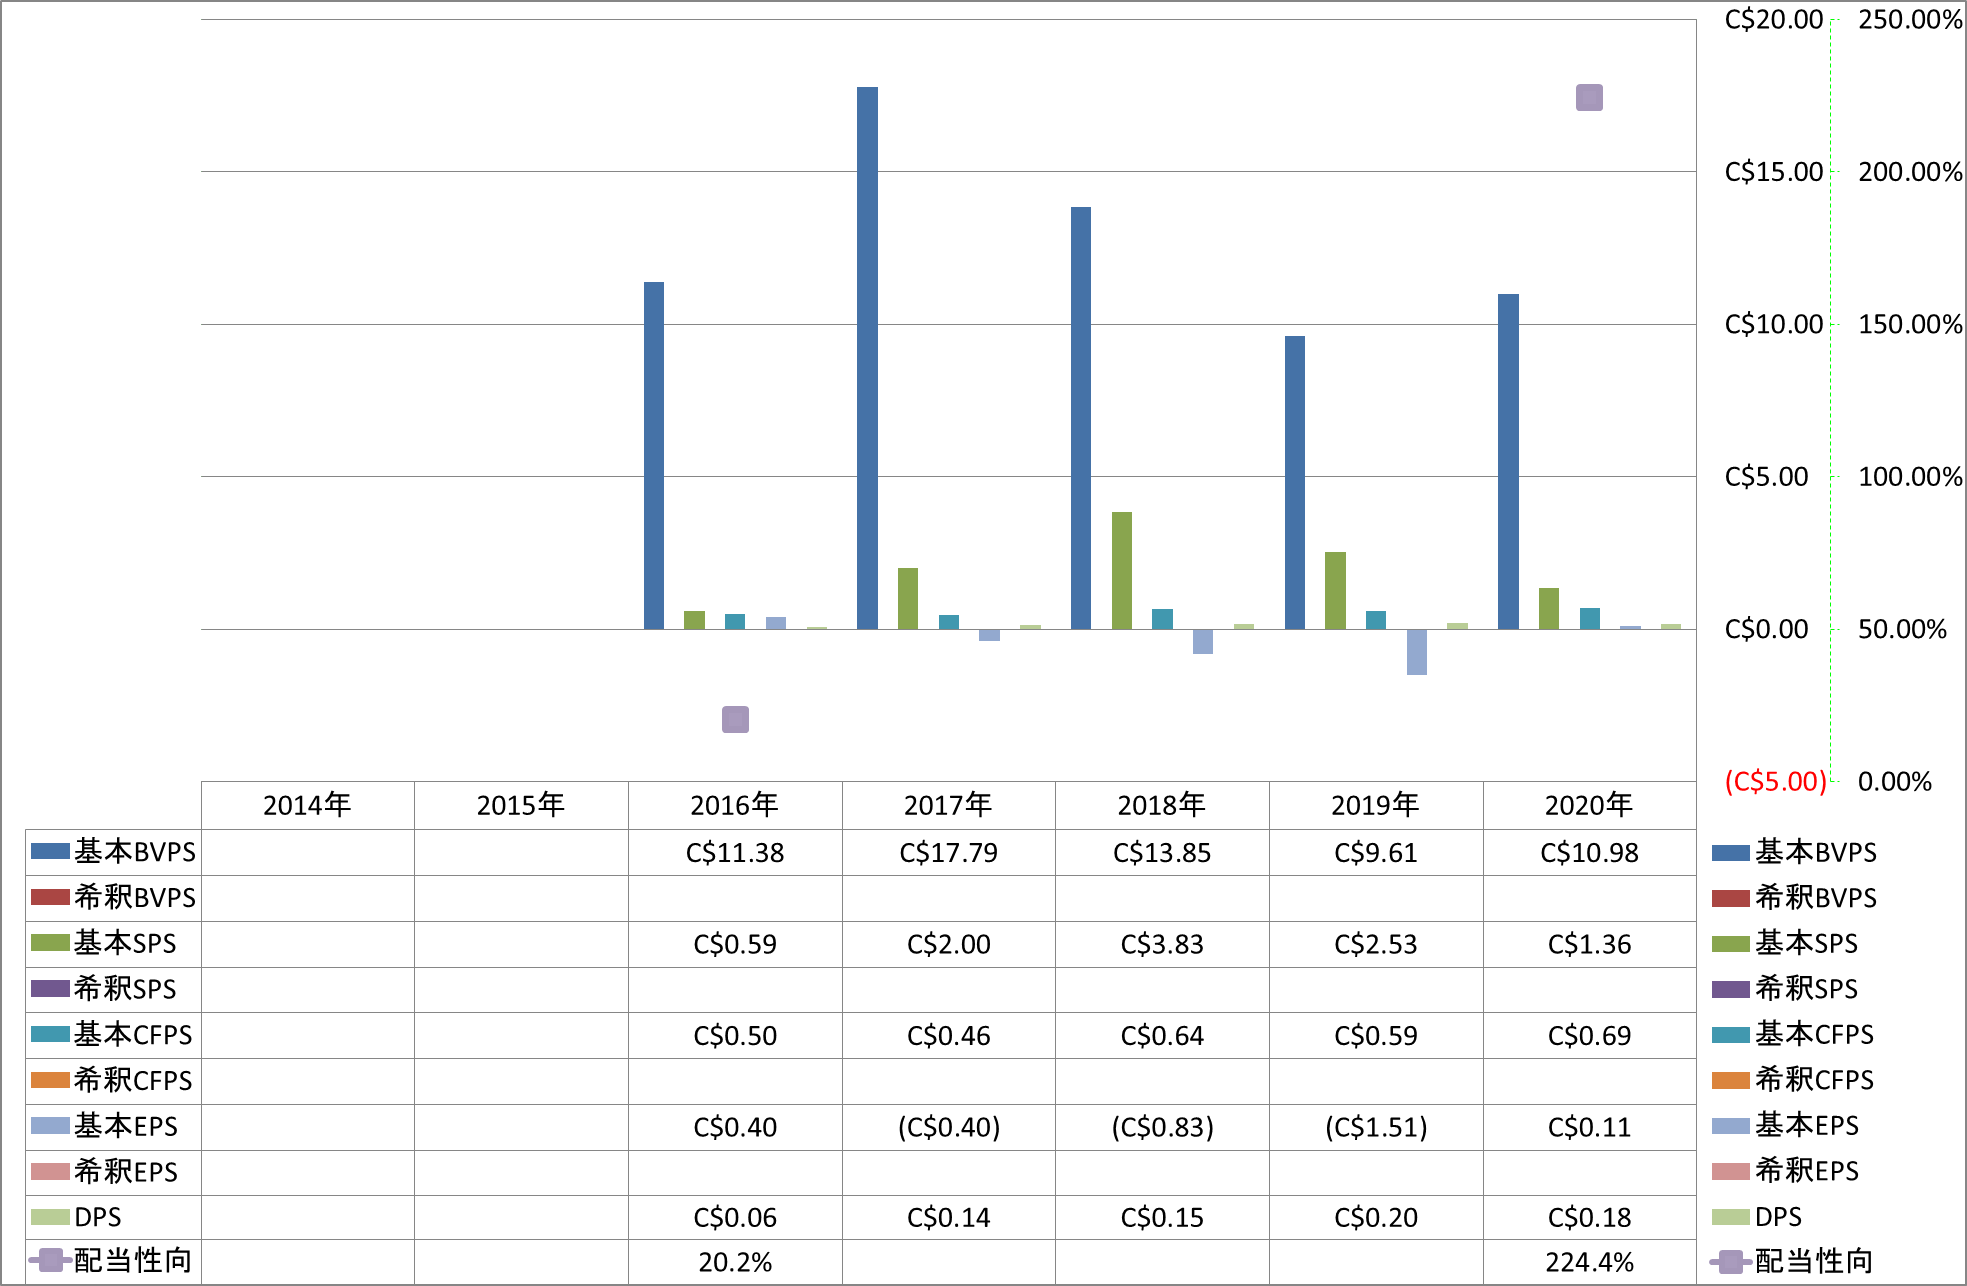
Task: Click the 2016年 column header
Action: coord(735,805)
